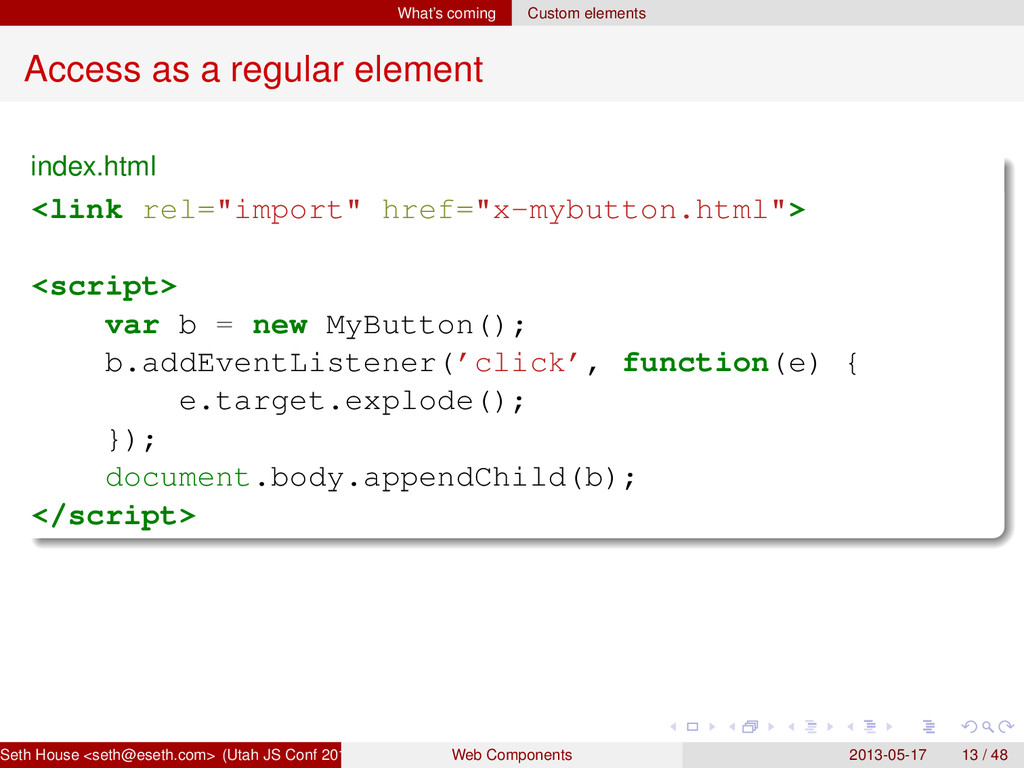
Task: Click the new MyButton() code line
Action: 315,325
